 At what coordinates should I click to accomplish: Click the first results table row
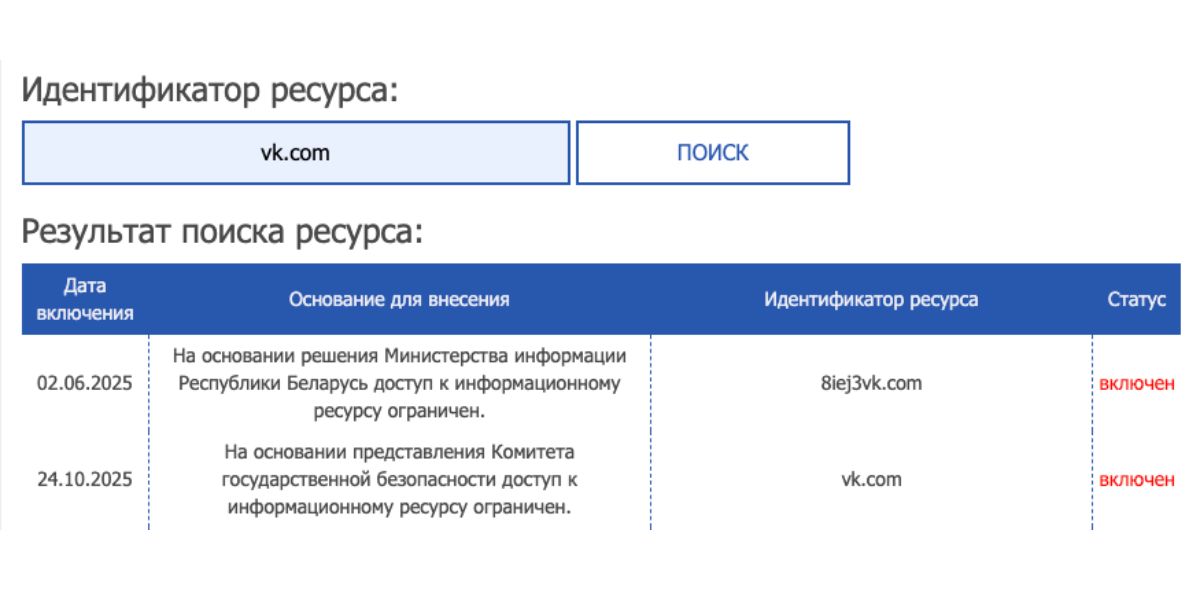click(600, 383)
